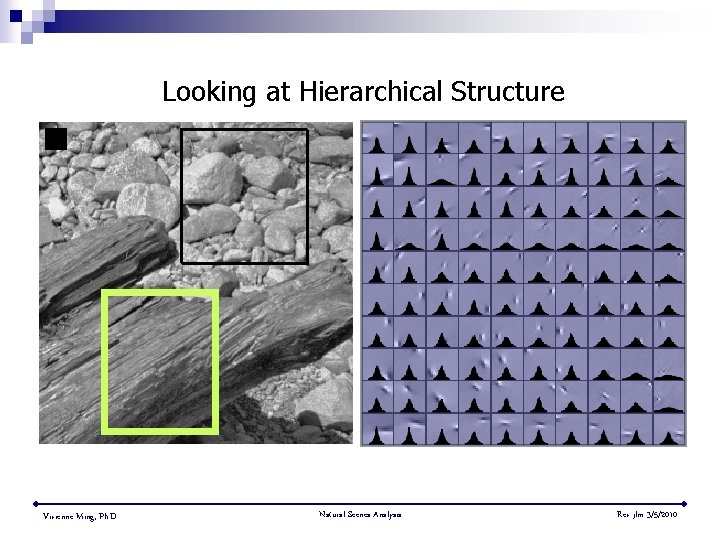Screen dimensions: 720x540
Task: Click the small solid black square on photo
Action: tap(56, 139)
